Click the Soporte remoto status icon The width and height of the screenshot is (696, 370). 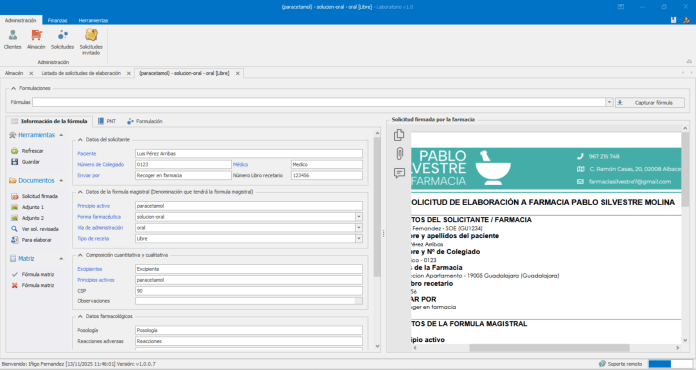pyautogui.click(x=602, y=364)
